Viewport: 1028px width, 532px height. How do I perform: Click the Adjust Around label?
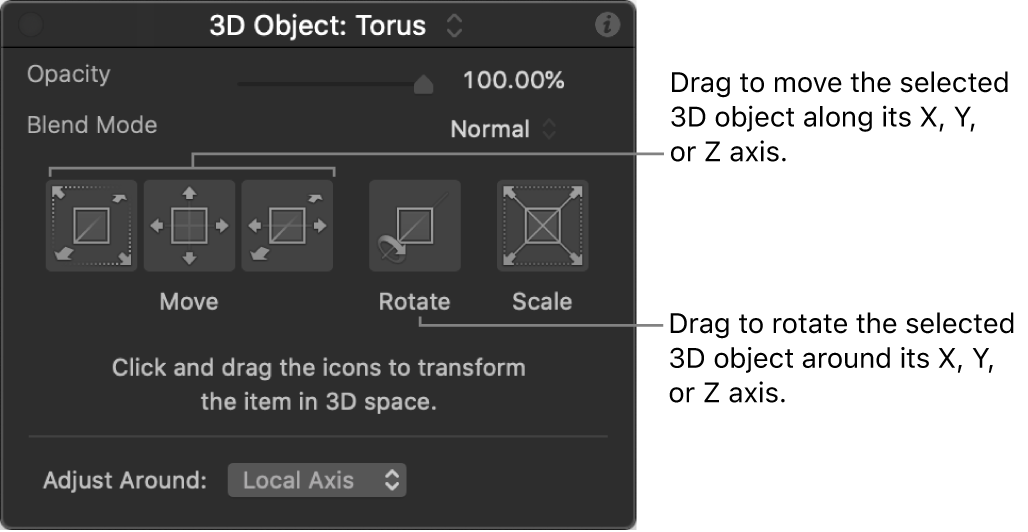point(125,480)
